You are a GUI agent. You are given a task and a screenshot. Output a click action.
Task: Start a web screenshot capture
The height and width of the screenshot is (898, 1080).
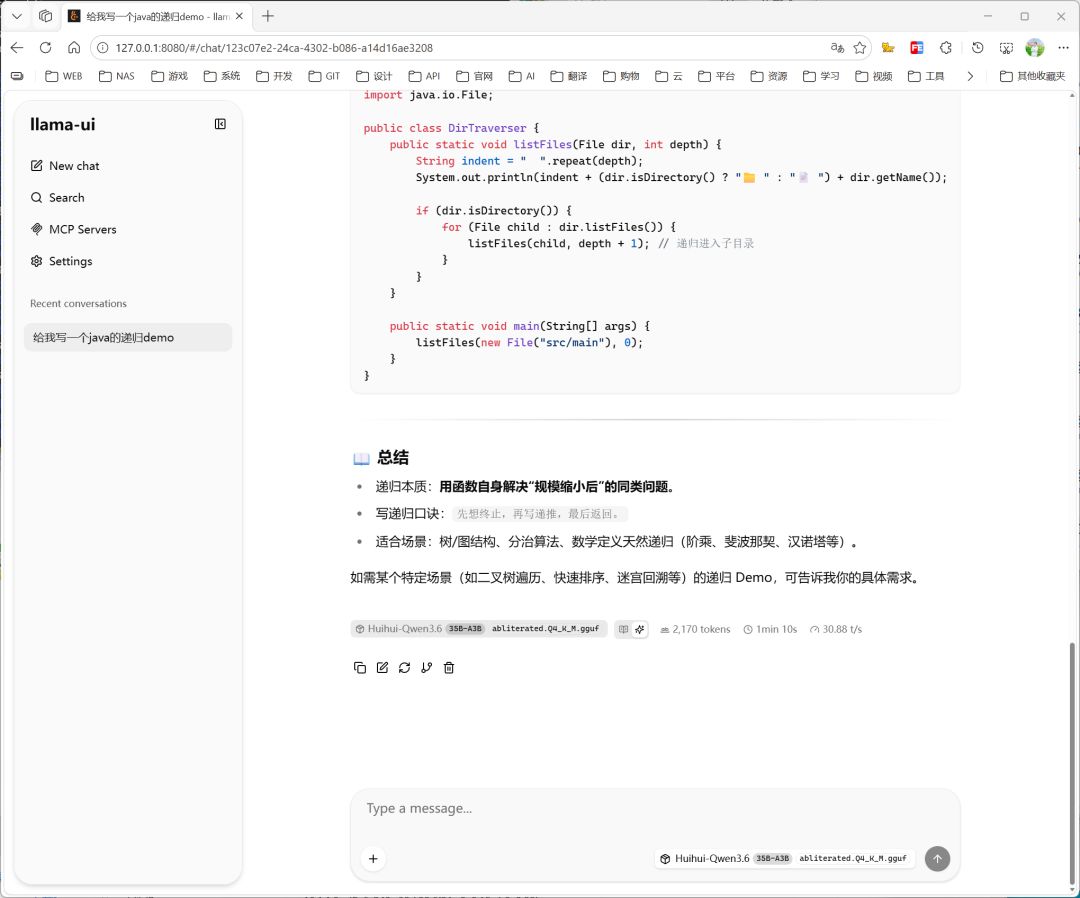[x=1006, y=48]
